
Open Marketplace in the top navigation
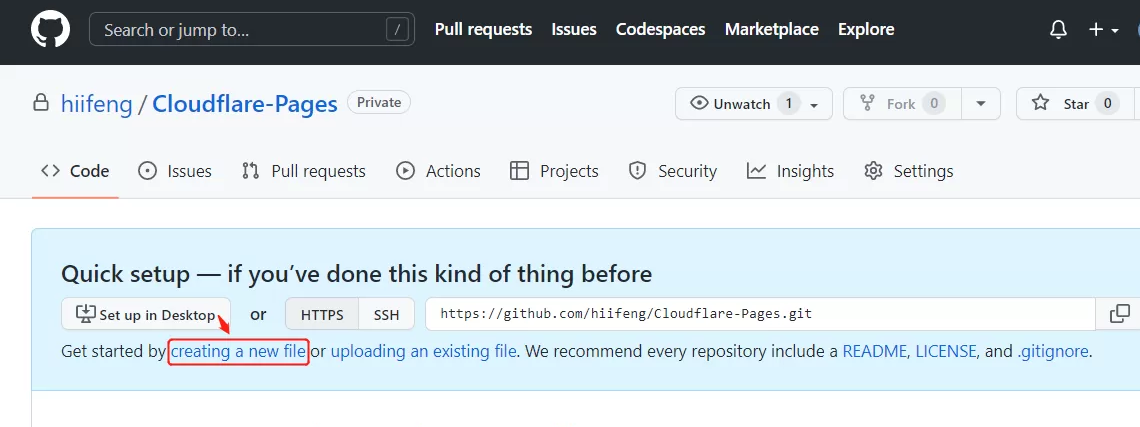771,29
